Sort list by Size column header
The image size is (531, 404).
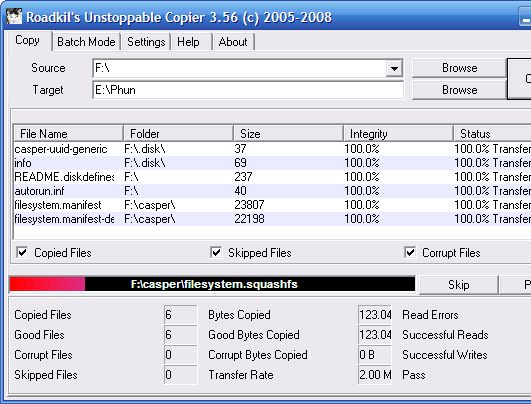coord(289,133)
